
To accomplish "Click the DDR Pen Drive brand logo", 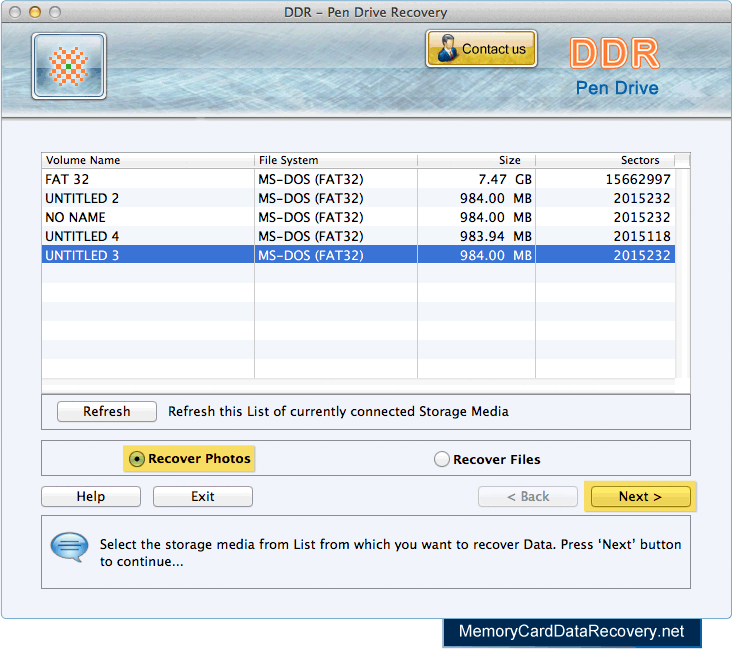I will tap(616, 67).
